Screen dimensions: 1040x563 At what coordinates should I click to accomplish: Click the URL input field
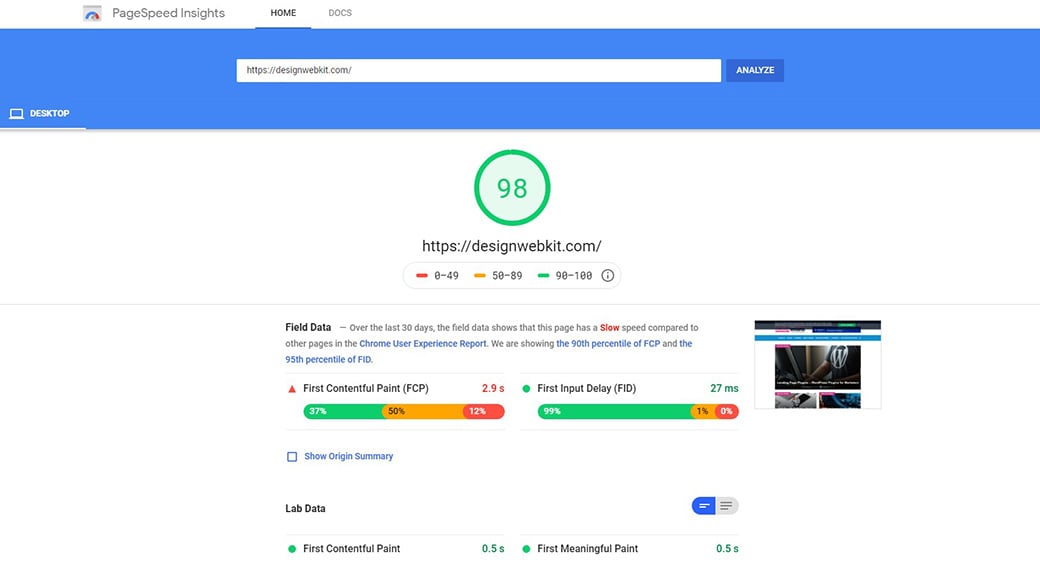coord(478,71)
